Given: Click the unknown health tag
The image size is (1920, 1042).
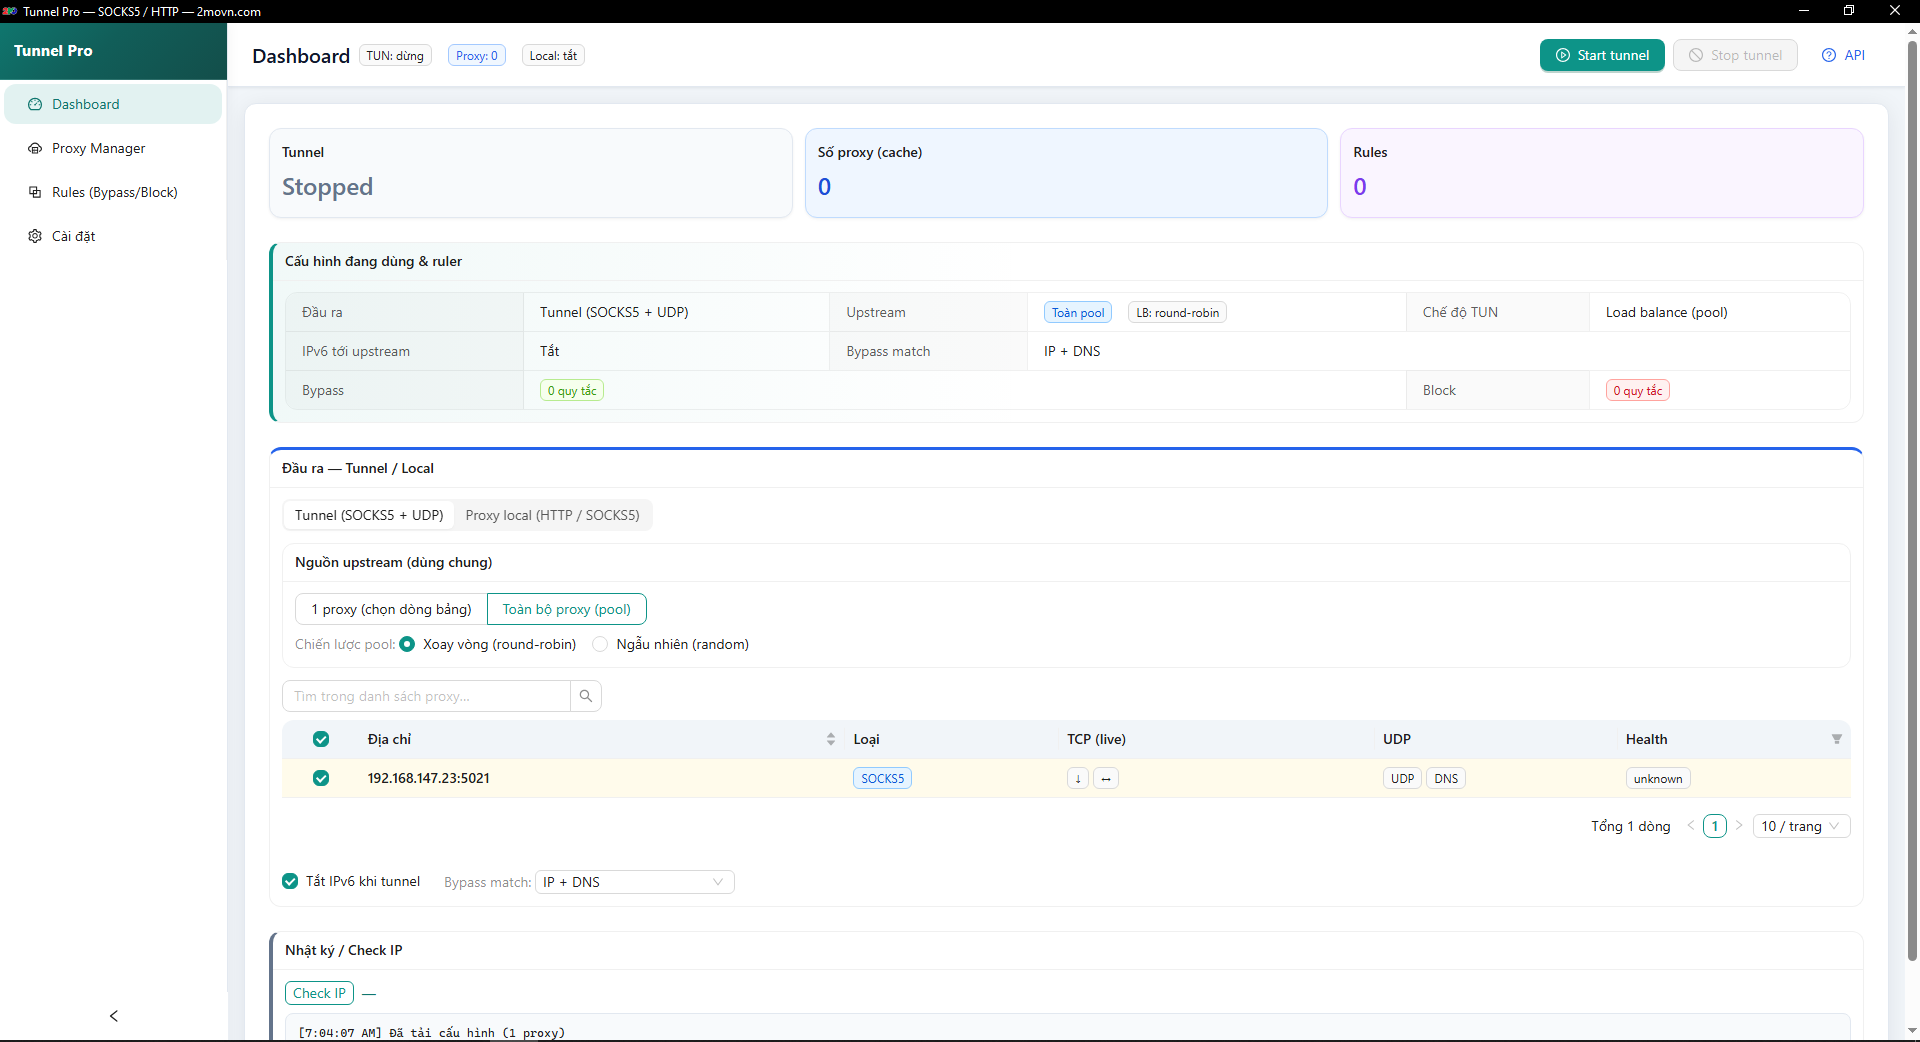Looking at the screenshot, I should tap(1658, 779).
